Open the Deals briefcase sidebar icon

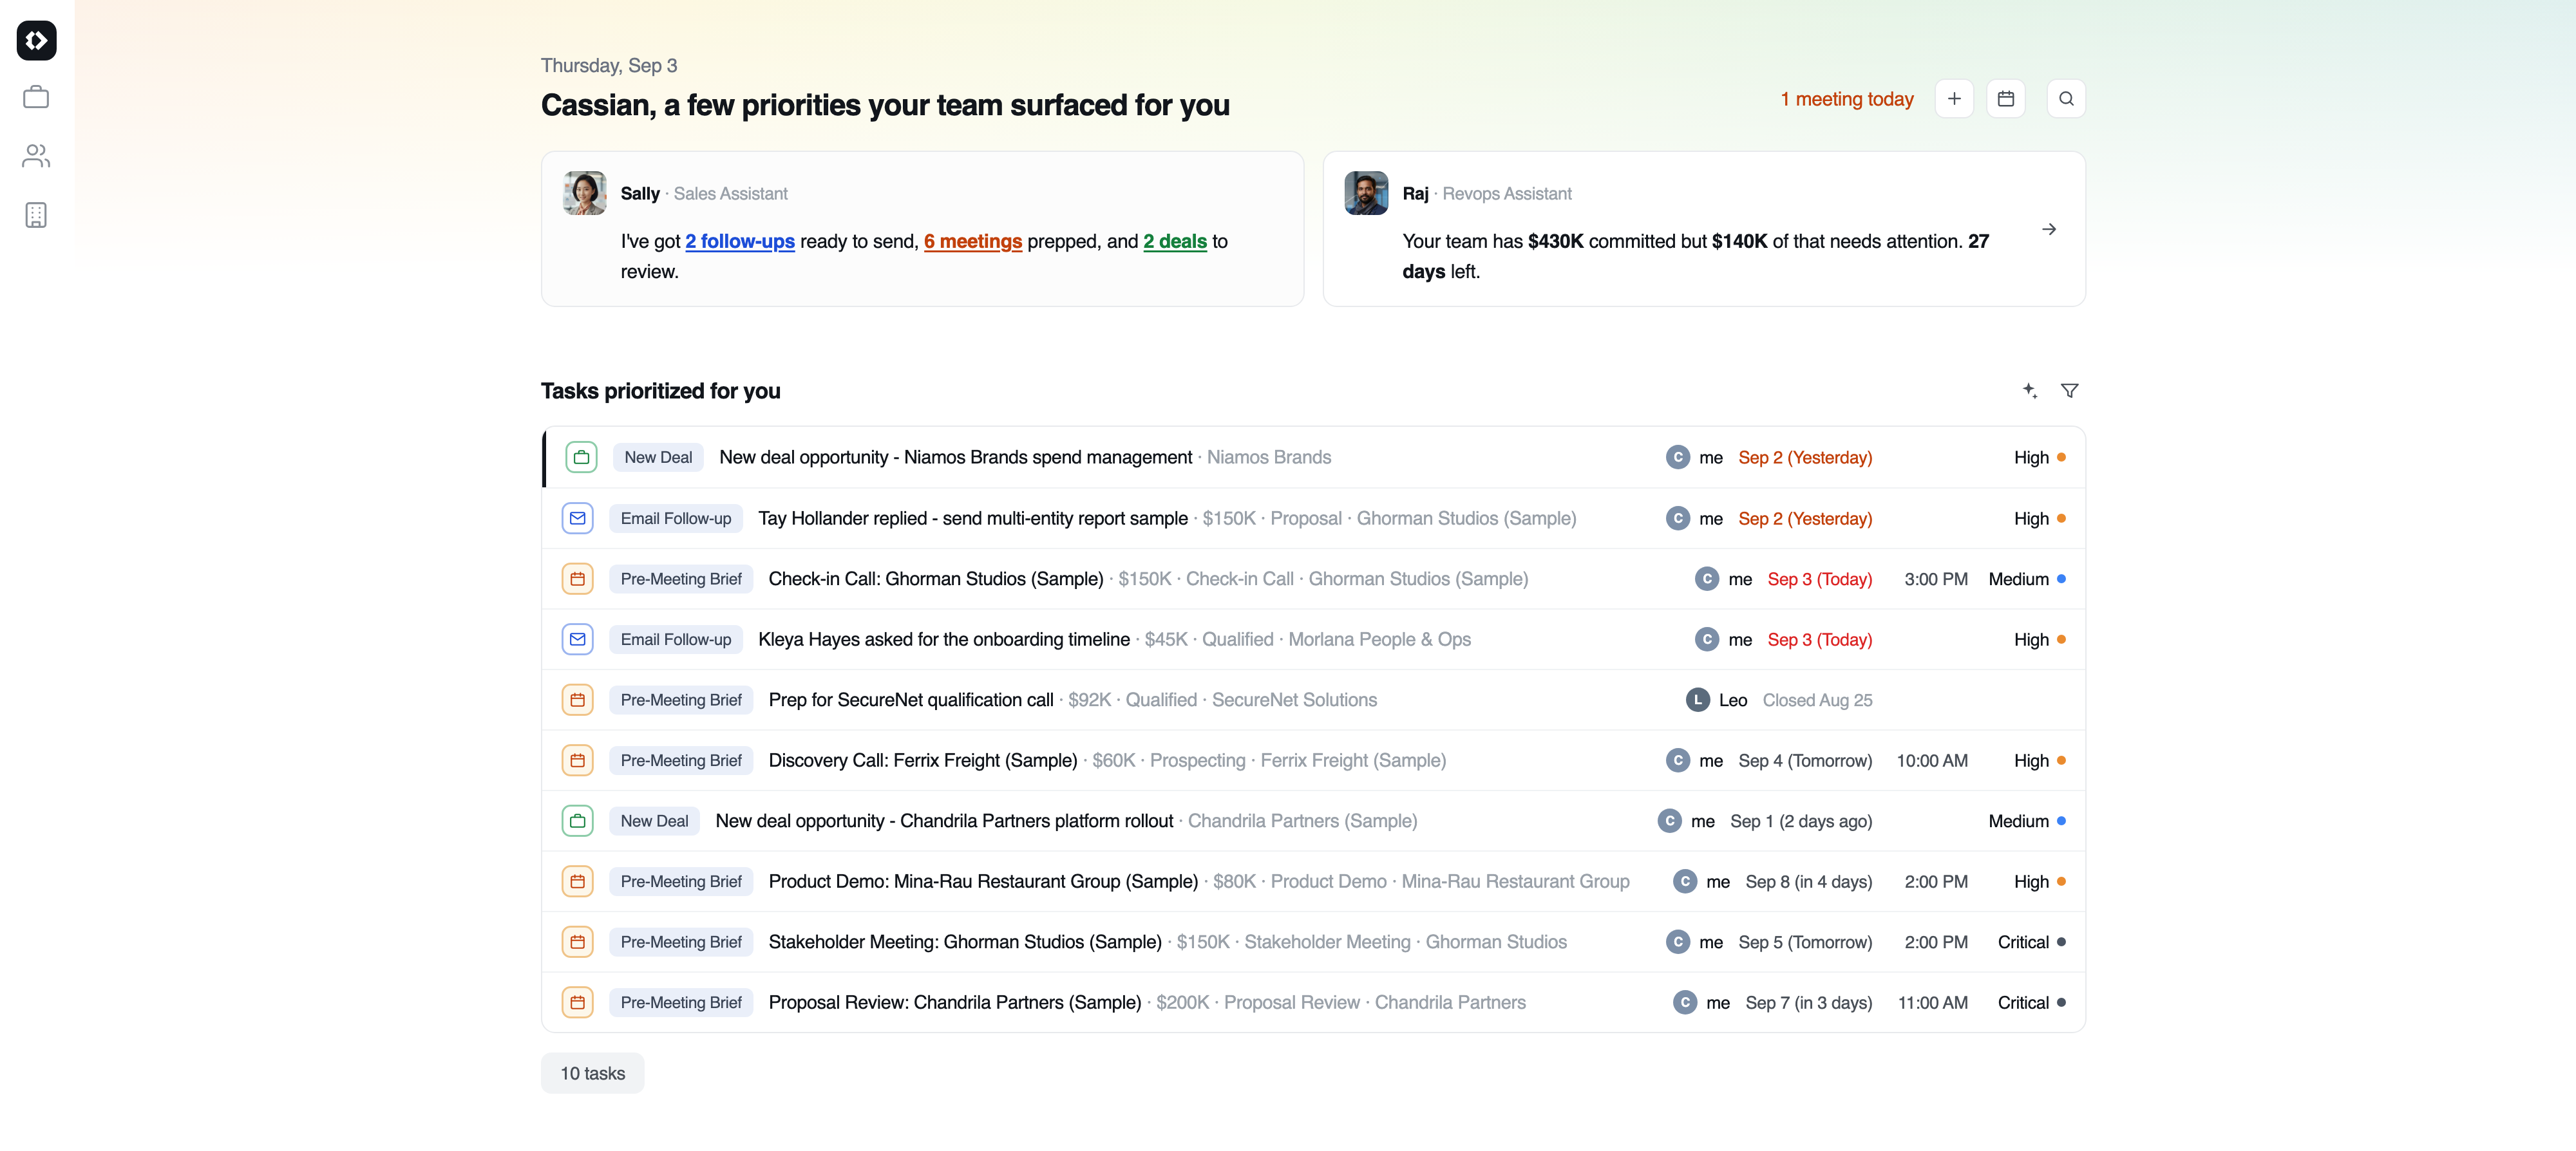[x=36, y=97]
